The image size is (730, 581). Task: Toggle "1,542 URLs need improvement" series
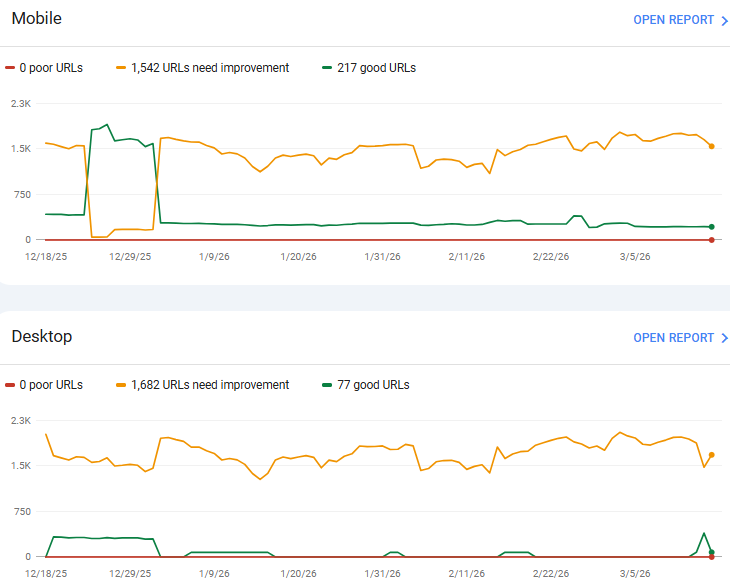point(210,68)
